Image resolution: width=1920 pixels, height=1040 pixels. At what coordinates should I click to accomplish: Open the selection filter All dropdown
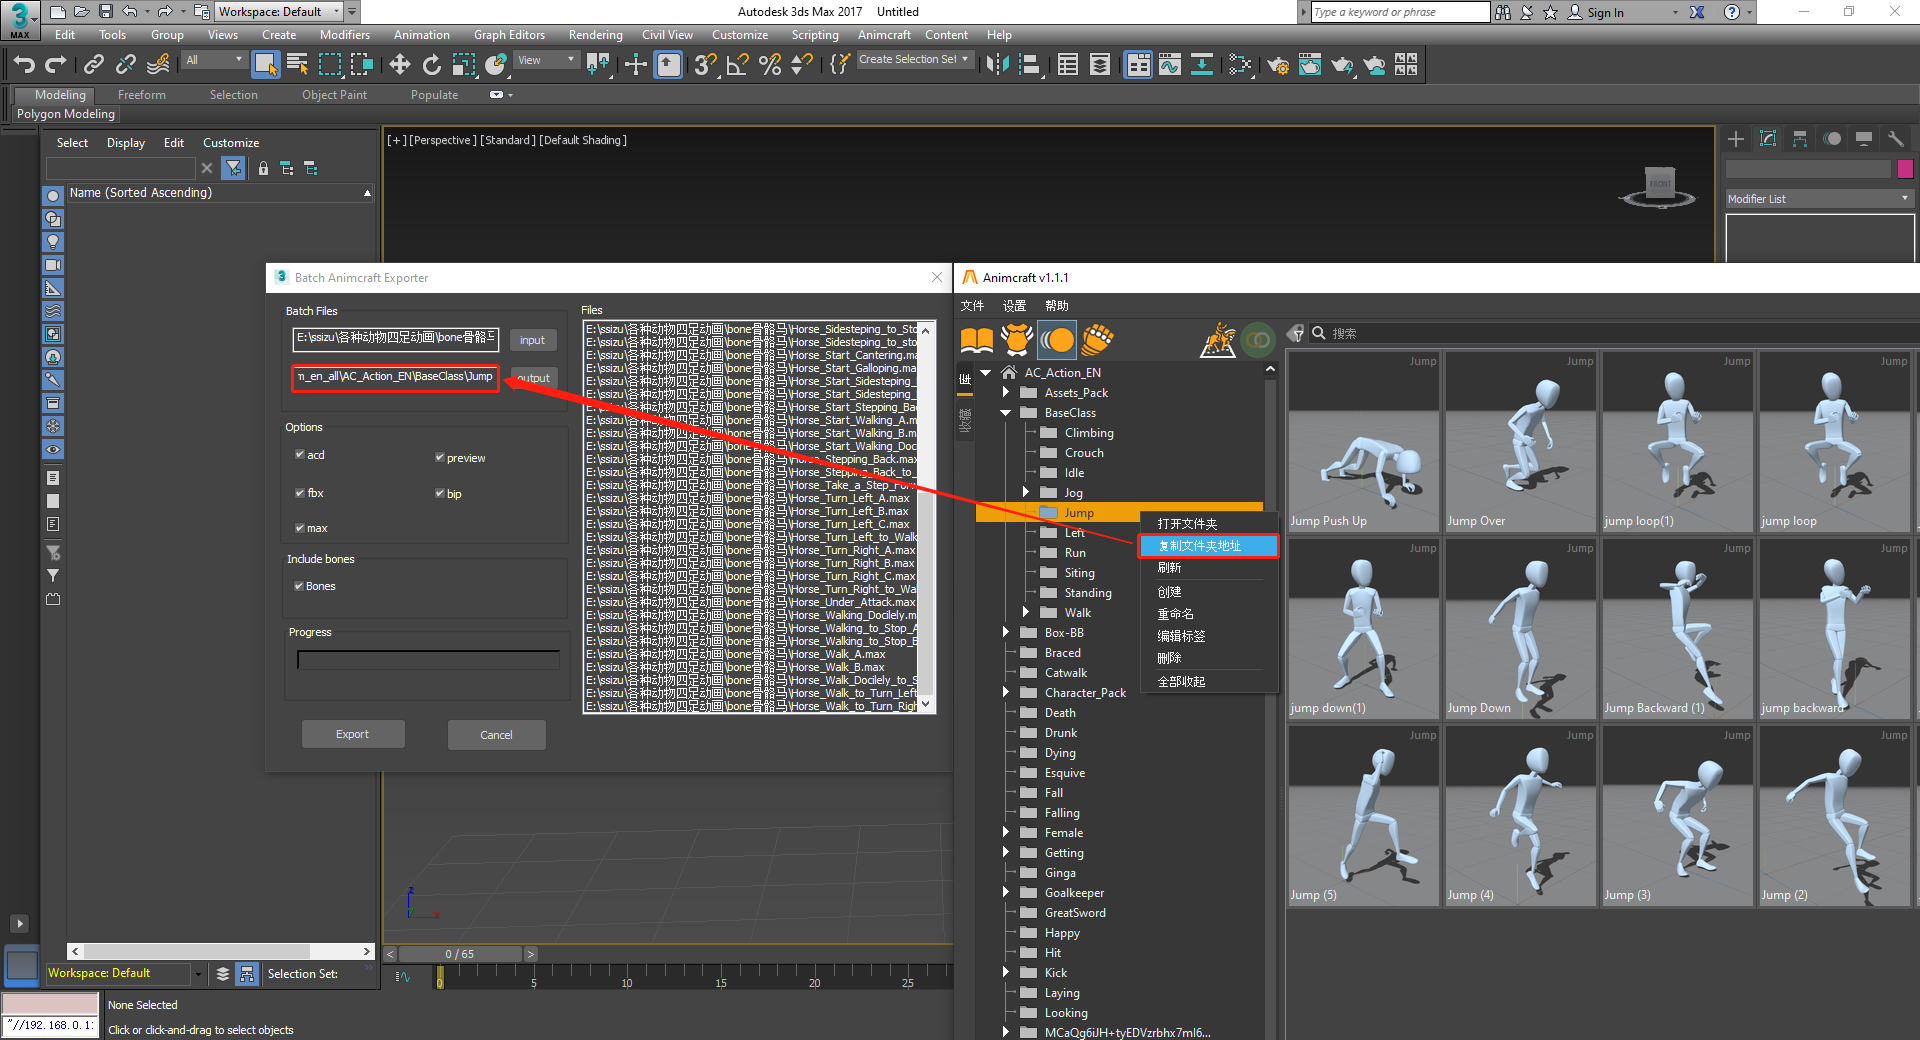214,60
